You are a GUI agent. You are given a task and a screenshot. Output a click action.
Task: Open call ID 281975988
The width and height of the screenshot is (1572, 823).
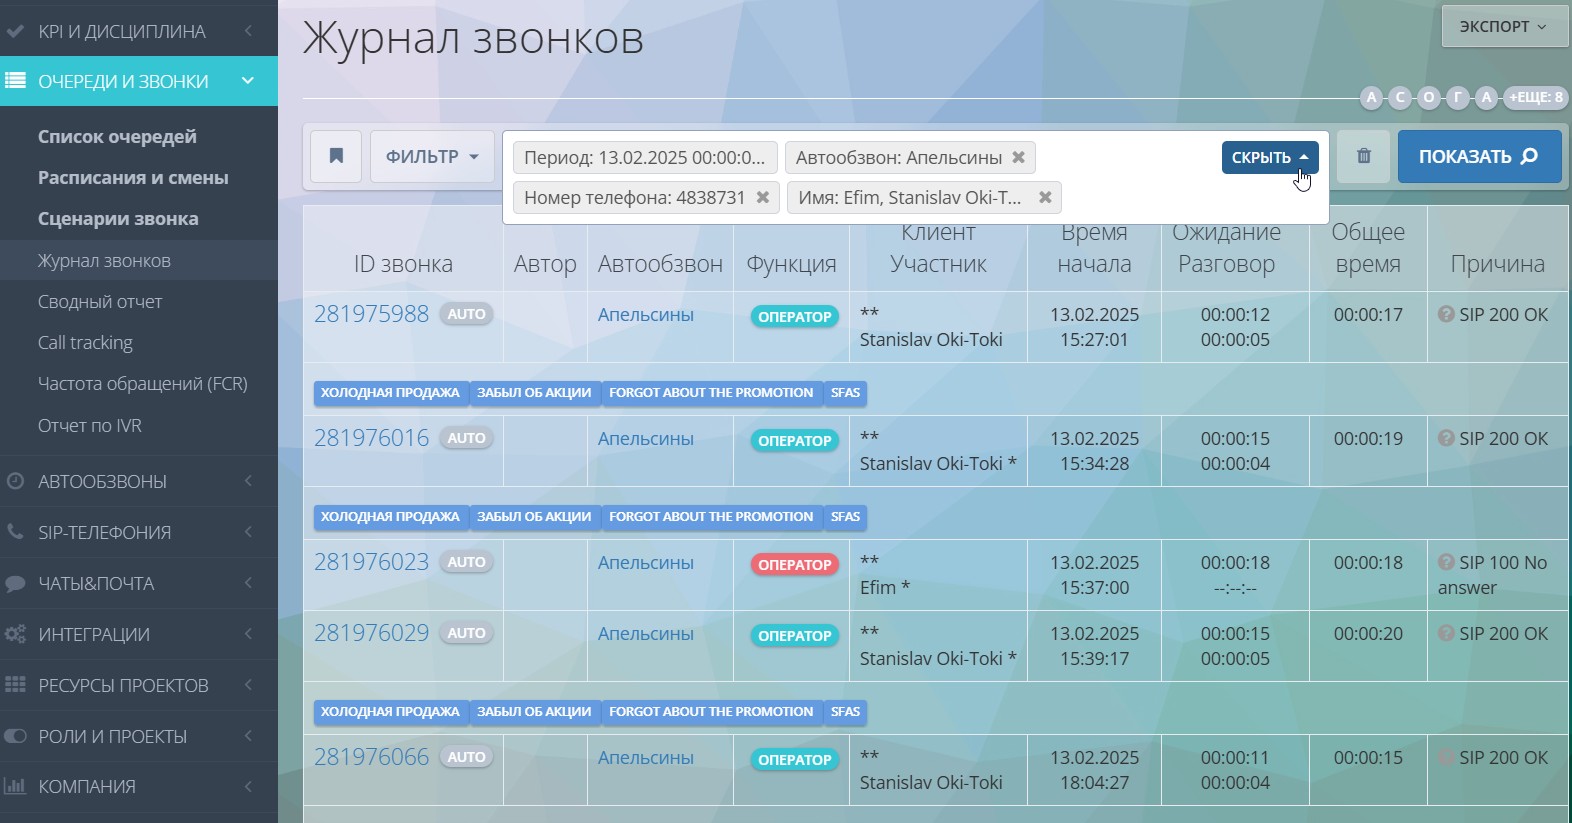pos(371,314)
